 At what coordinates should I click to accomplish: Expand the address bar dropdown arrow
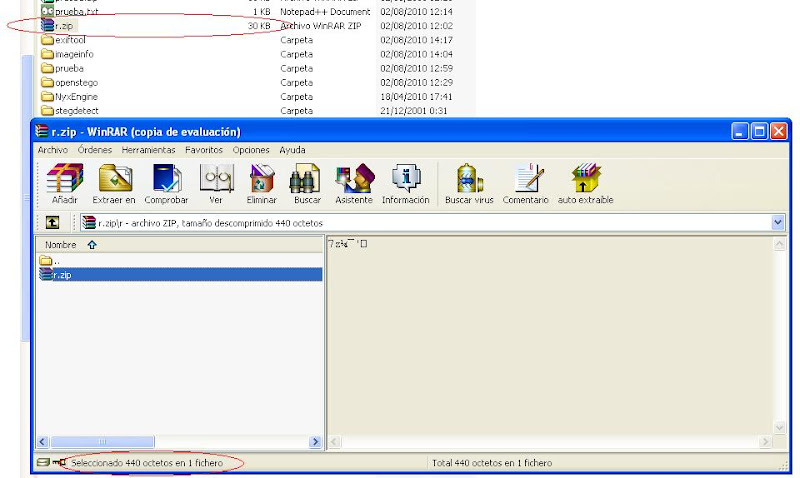point(778,222)
